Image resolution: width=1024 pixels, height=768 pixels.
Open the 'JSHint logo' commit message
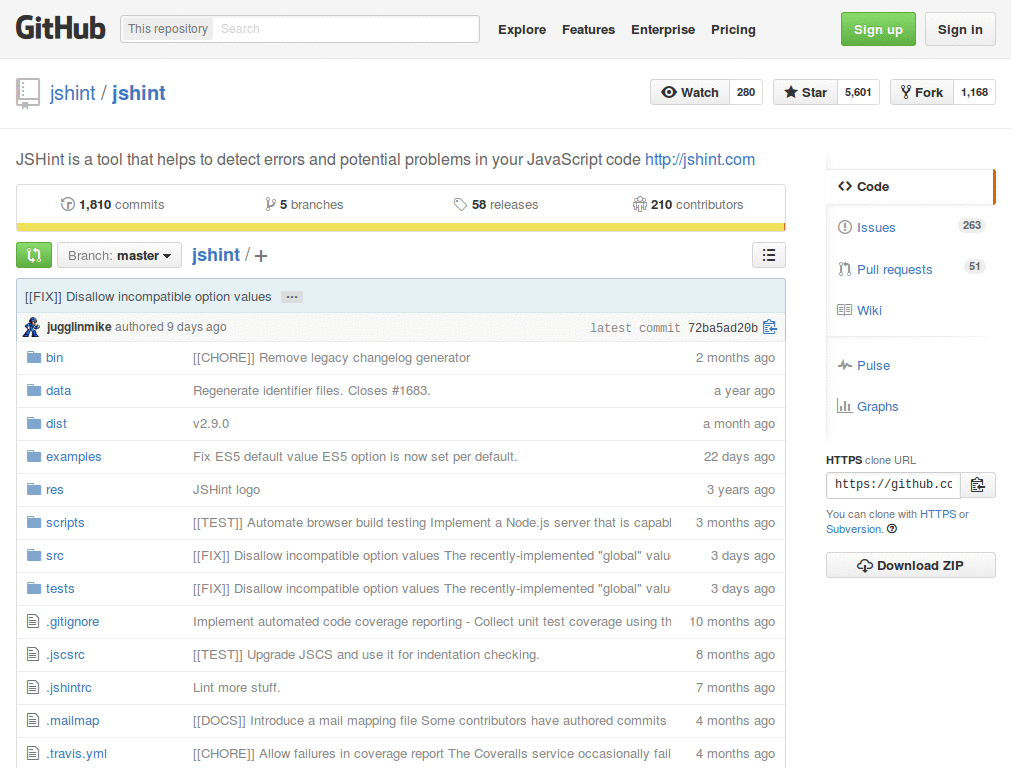coord(226,490)
